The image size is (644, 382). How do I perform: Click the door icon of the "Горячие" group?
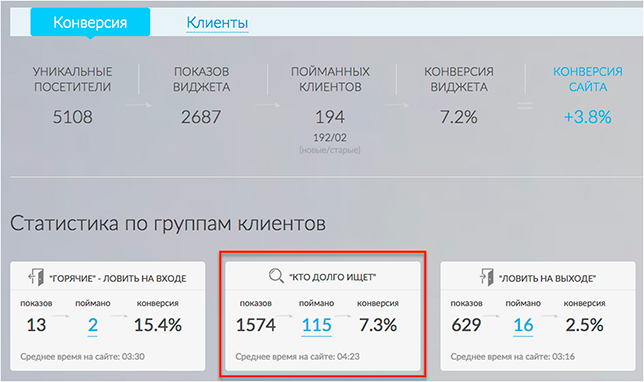[x=36, y=277]
